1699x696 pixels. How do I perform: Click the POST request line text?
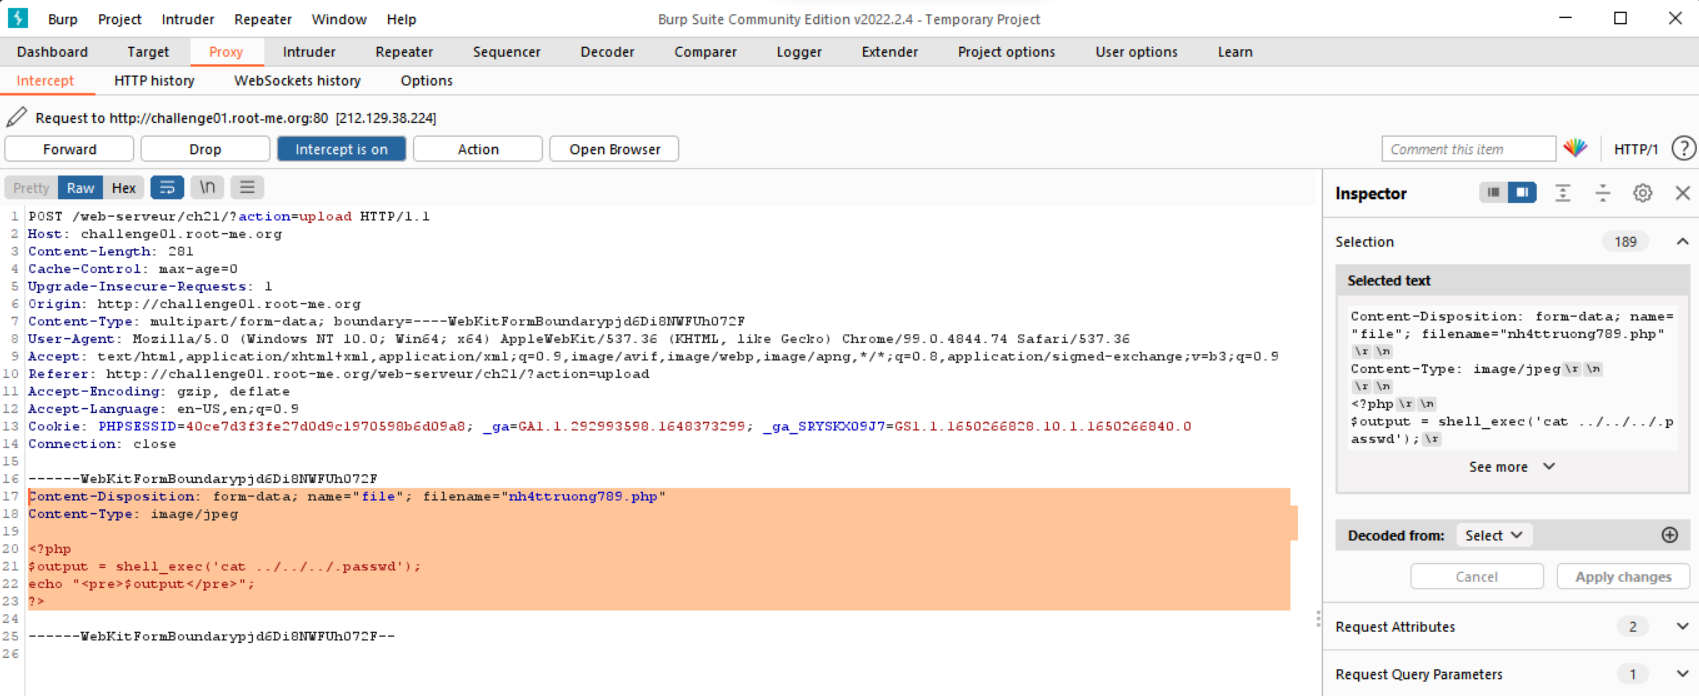pos(229,216)
